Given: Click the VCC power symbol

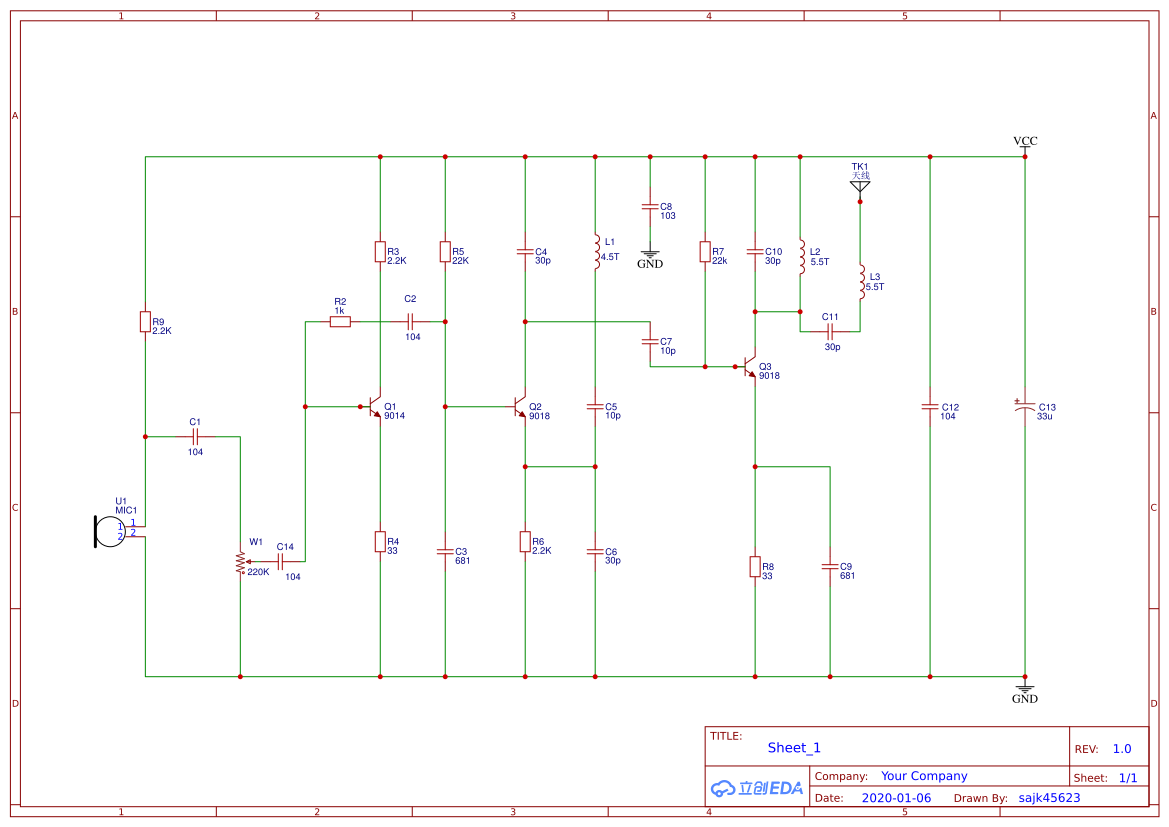Looking at the screenshot, I should (x=1025, y=144).
